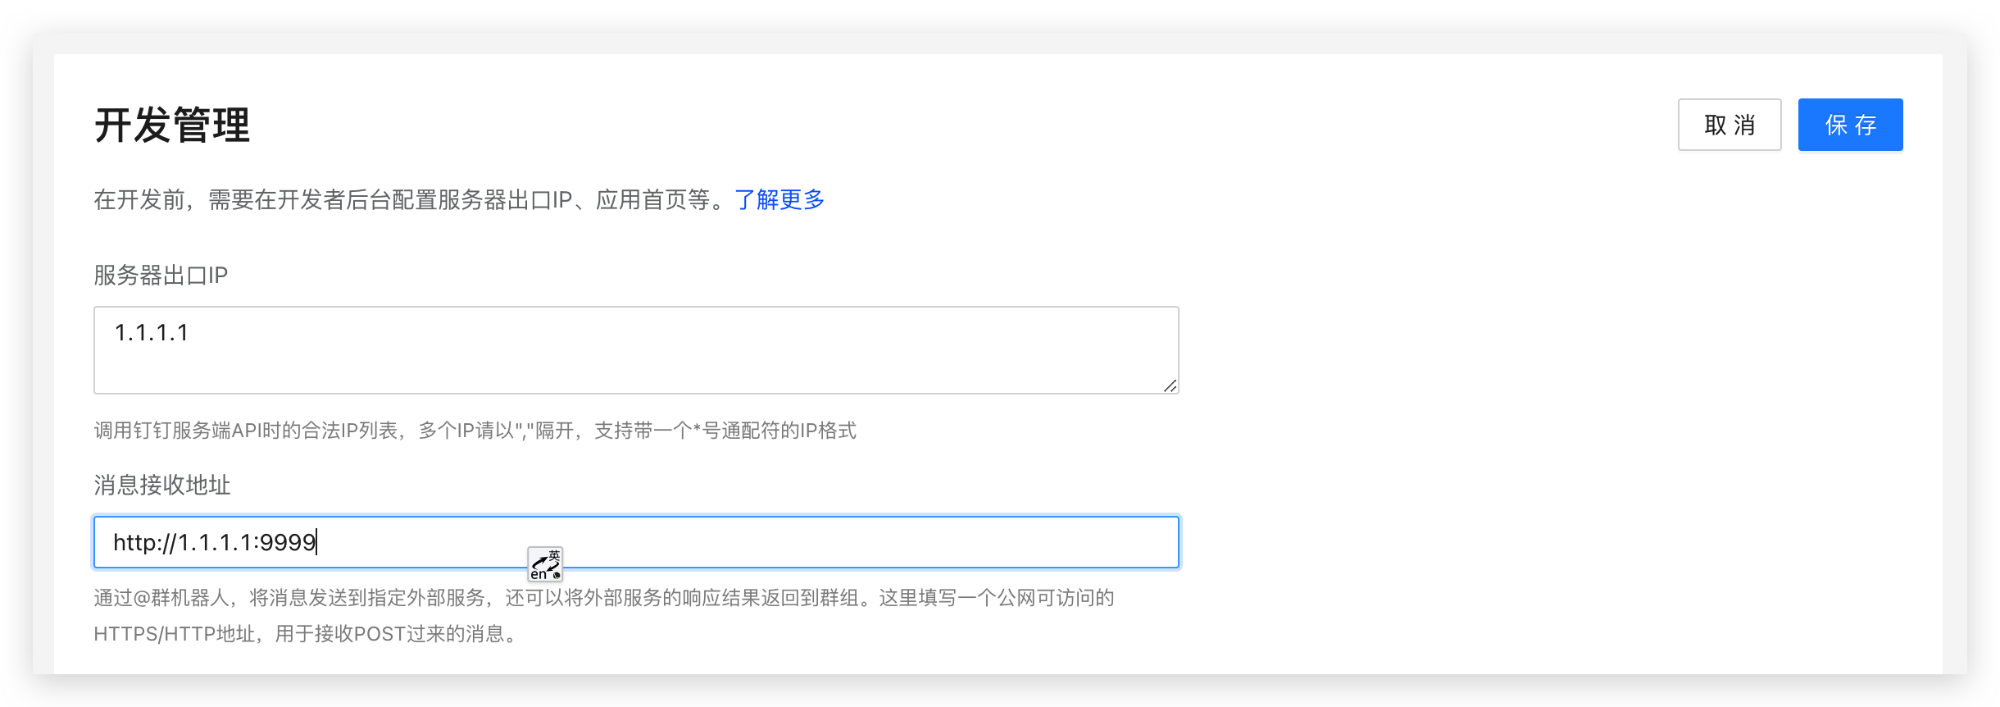2000x707 pixels.
Task: Click the http://1.1.1.1:9999 URL text
Action: pos(215,542)
